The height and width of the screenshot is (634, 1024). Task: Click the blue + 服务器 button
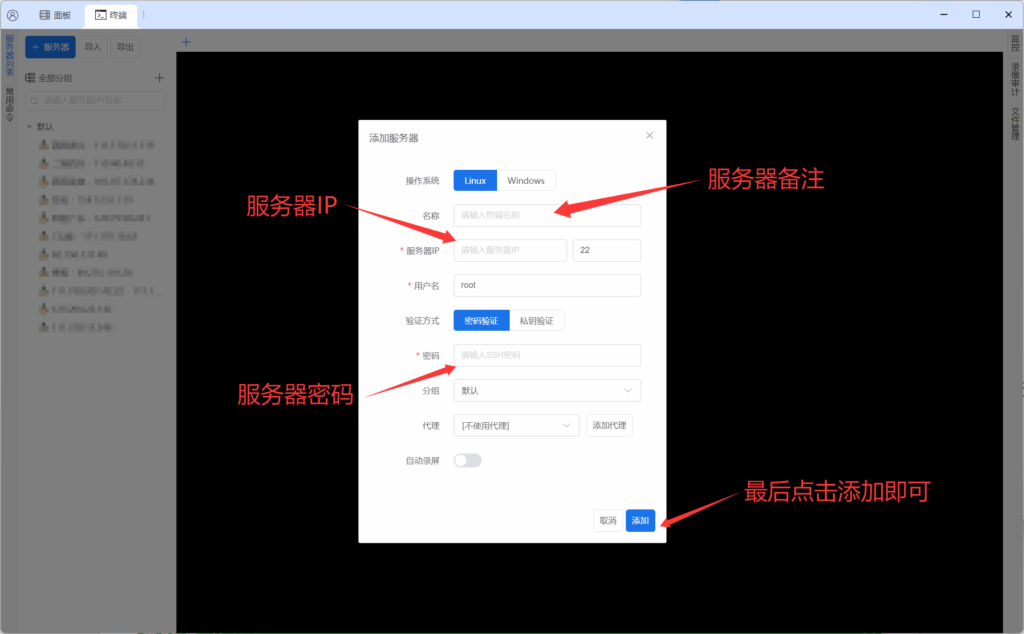tap(50, 47)
